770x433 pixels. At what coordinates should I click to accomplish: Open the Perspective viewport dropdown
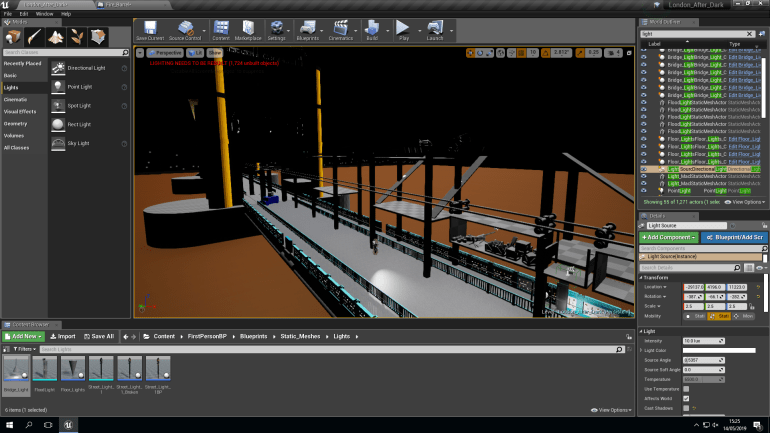(167, 51)
